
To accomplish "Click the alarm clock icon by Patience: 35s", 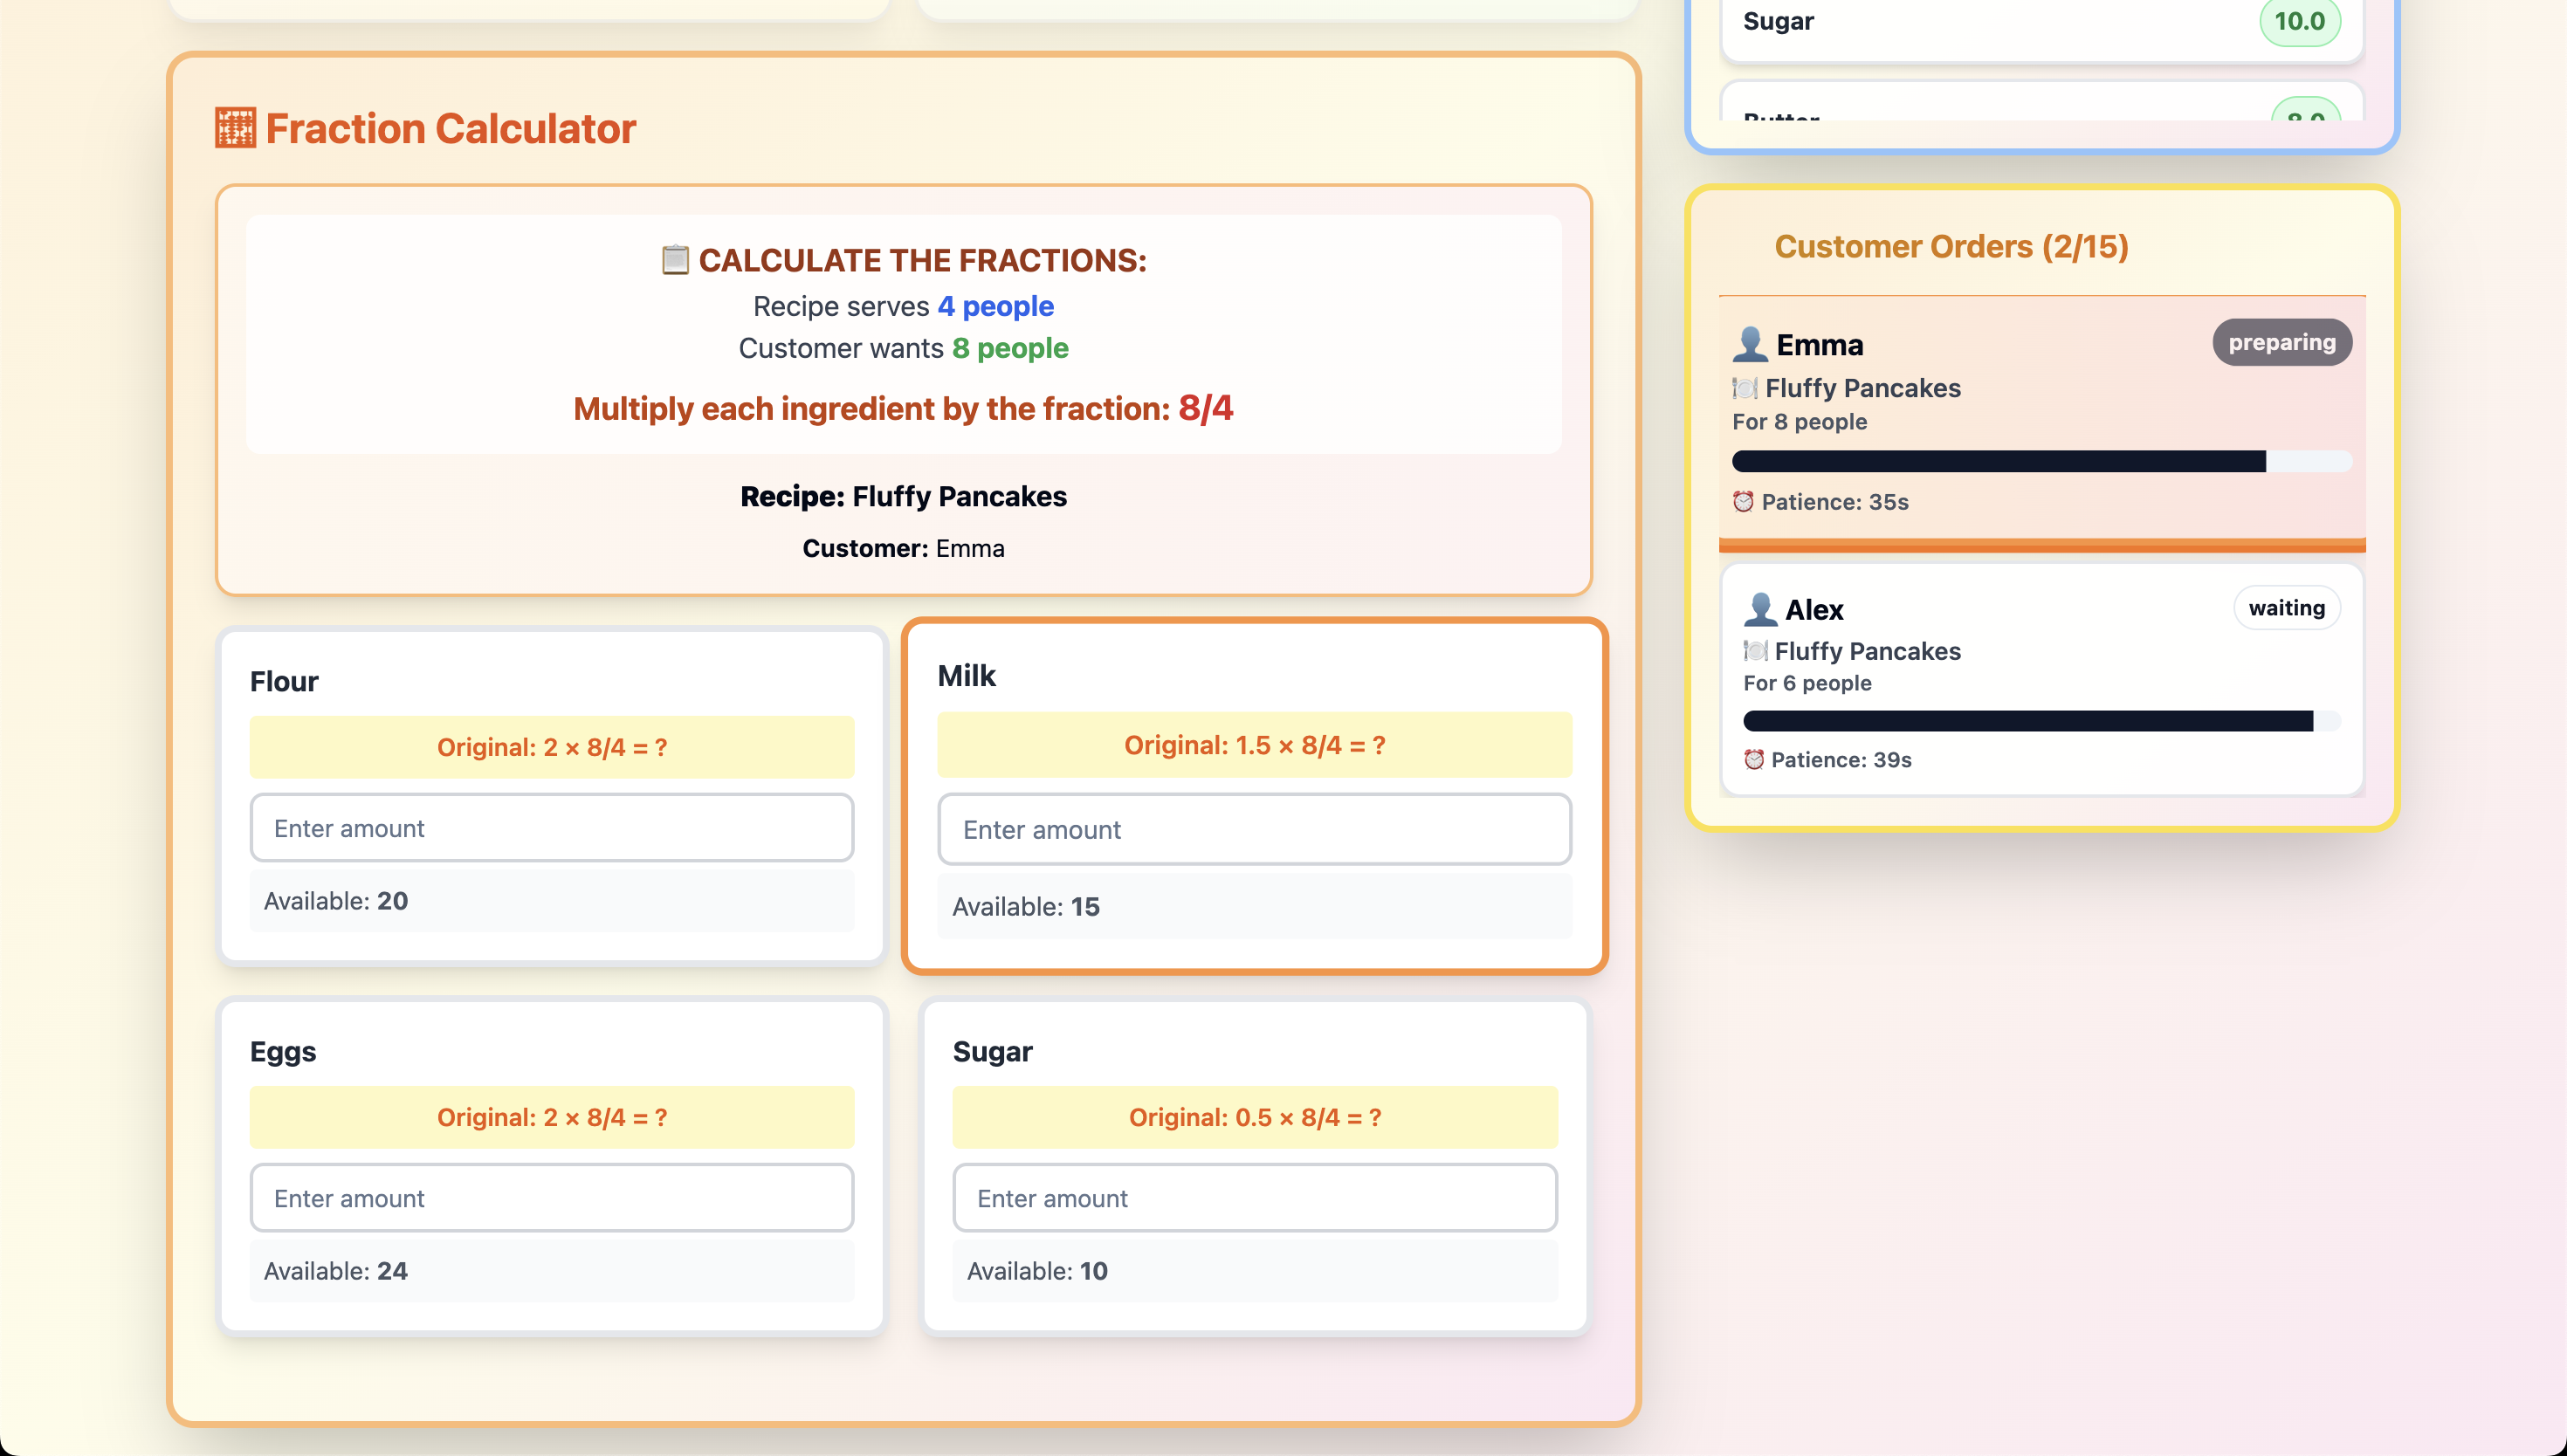I will click(1743, 501).
